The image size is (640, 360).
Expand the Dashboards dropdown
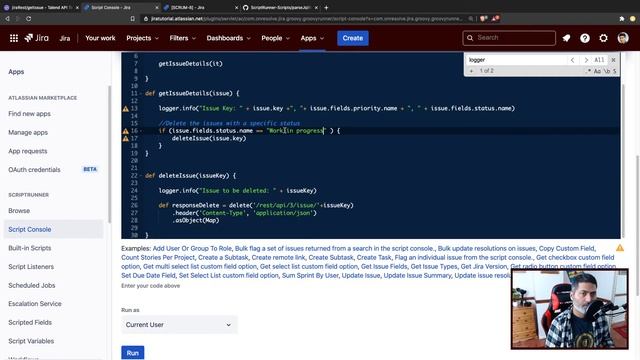228,38
